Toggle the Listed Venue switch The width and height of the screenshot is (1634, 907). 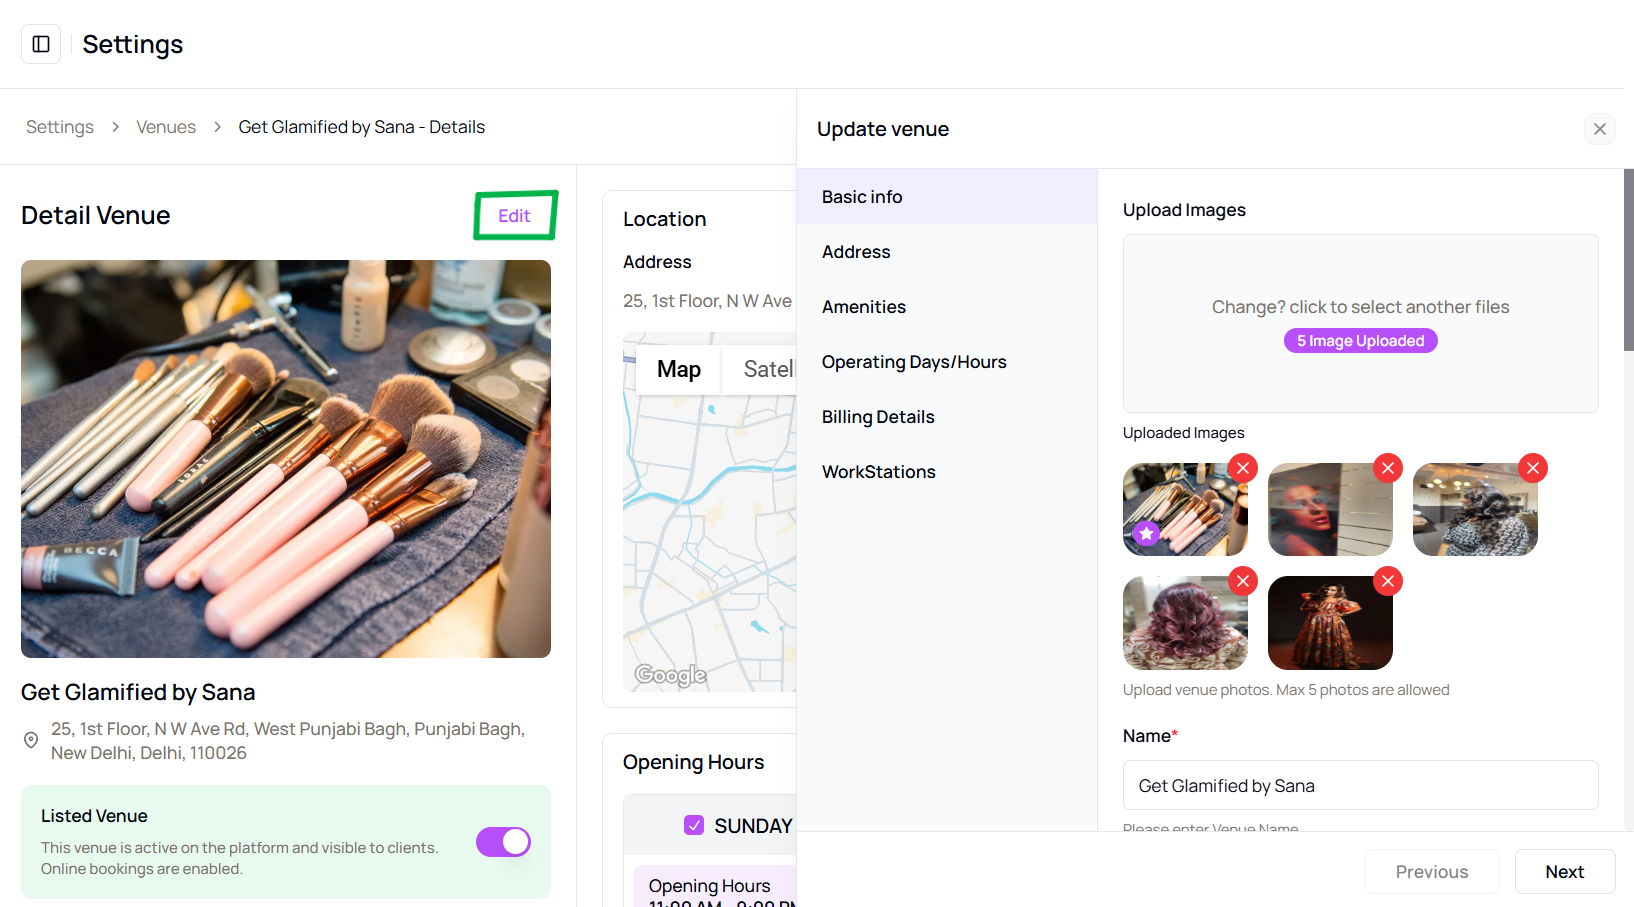pyautogui.click(x=503, y=842)
